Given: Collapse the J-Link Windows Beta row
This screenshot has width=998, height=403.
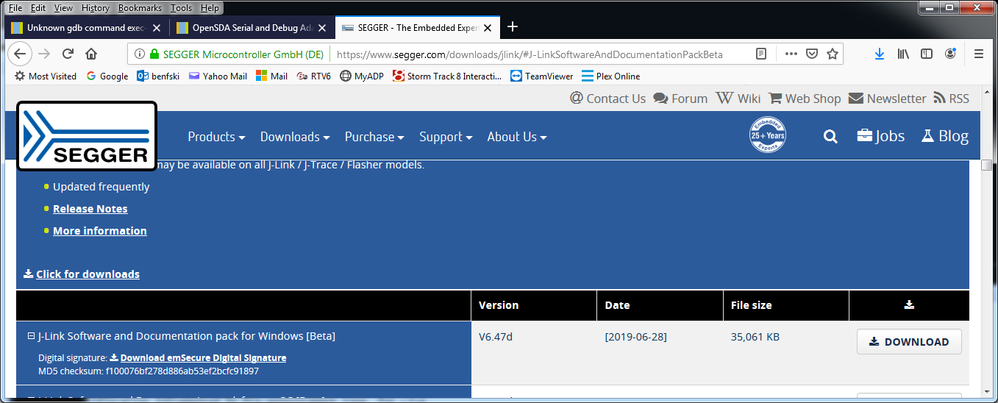Looking at the screenshot, I should click(31, 336).
